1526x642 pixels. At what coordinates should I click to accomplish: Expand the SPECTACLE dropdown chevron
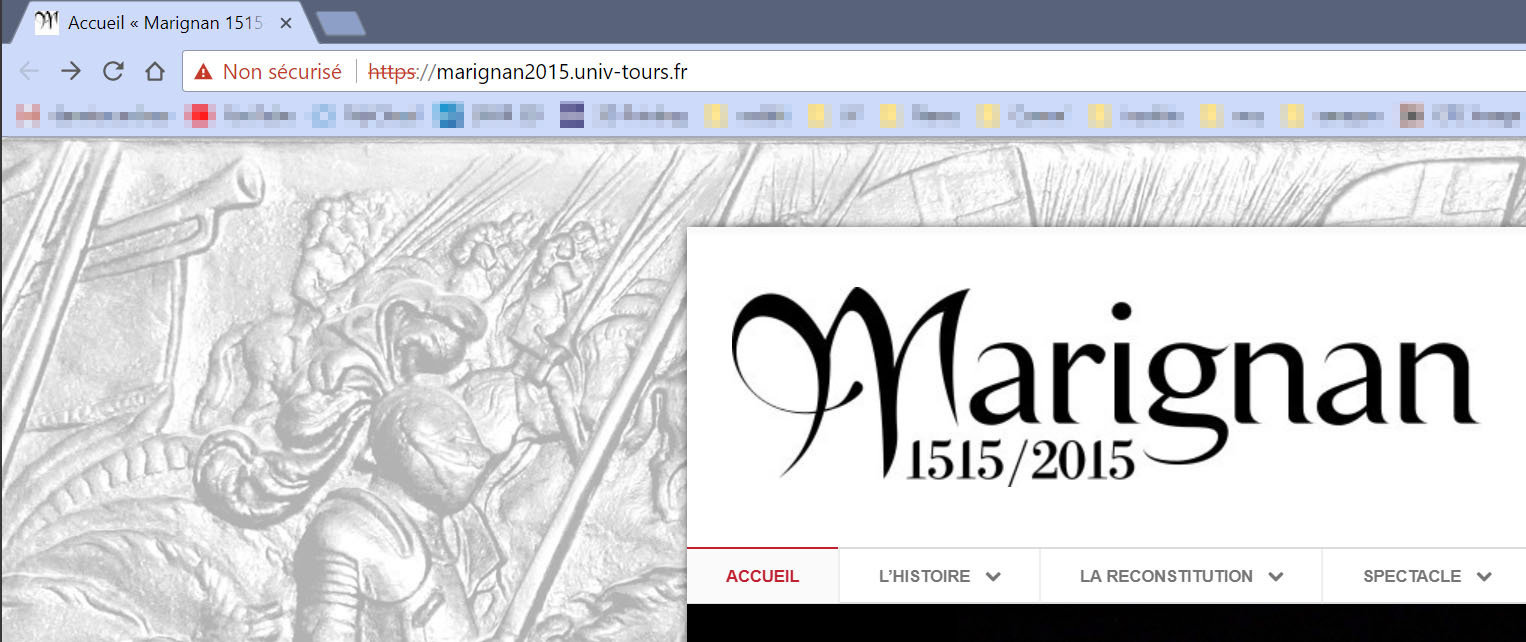click(1484, 577)
